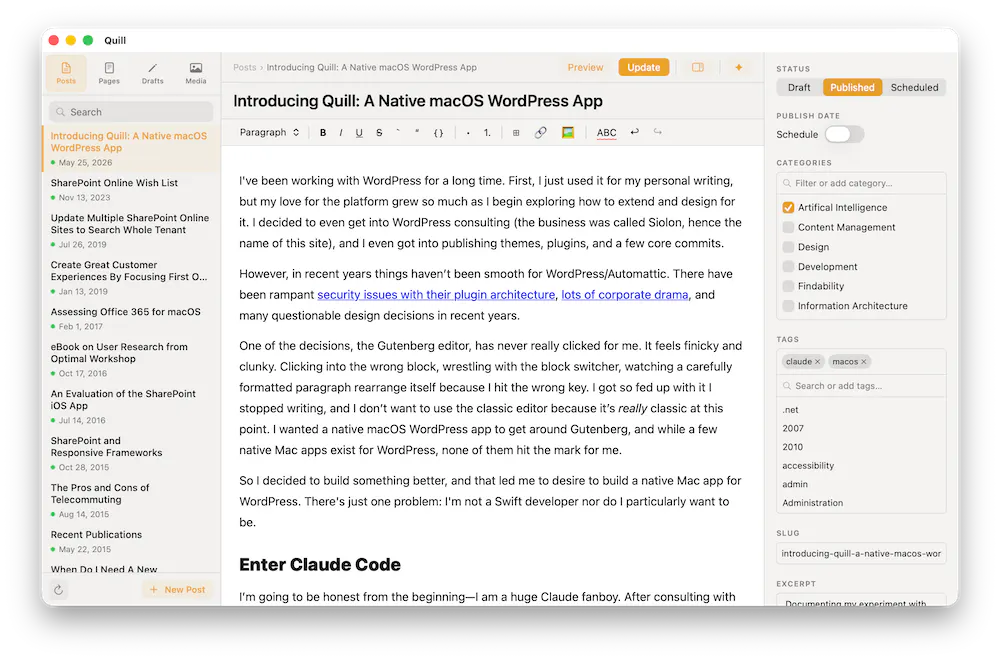Open eBook on User Research post
This screenshot has width=1000, height=661.
click(131, 359)
